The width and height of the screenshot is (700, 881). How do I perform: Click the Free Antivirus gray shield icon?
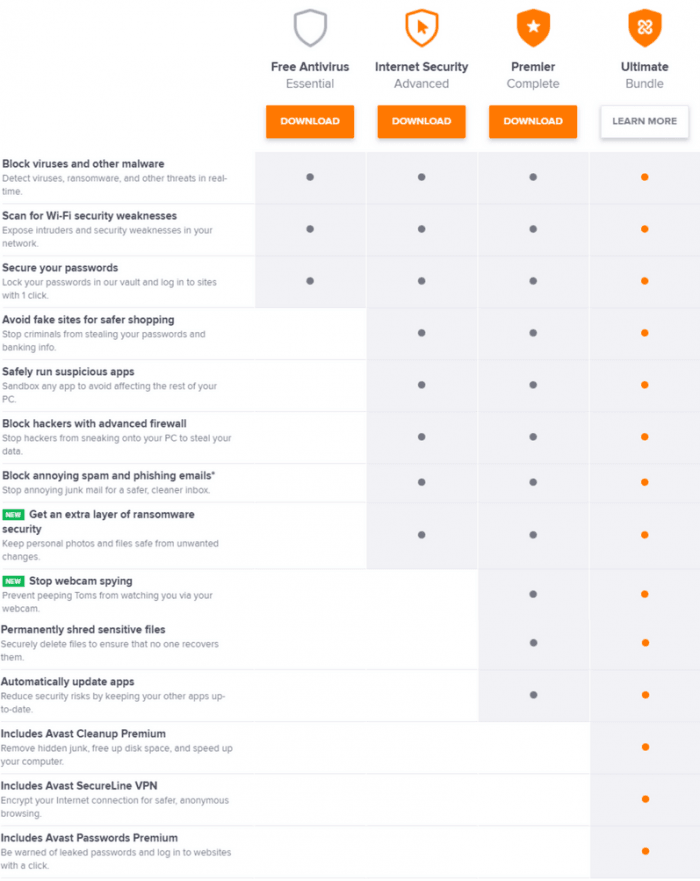pos(310,29)
